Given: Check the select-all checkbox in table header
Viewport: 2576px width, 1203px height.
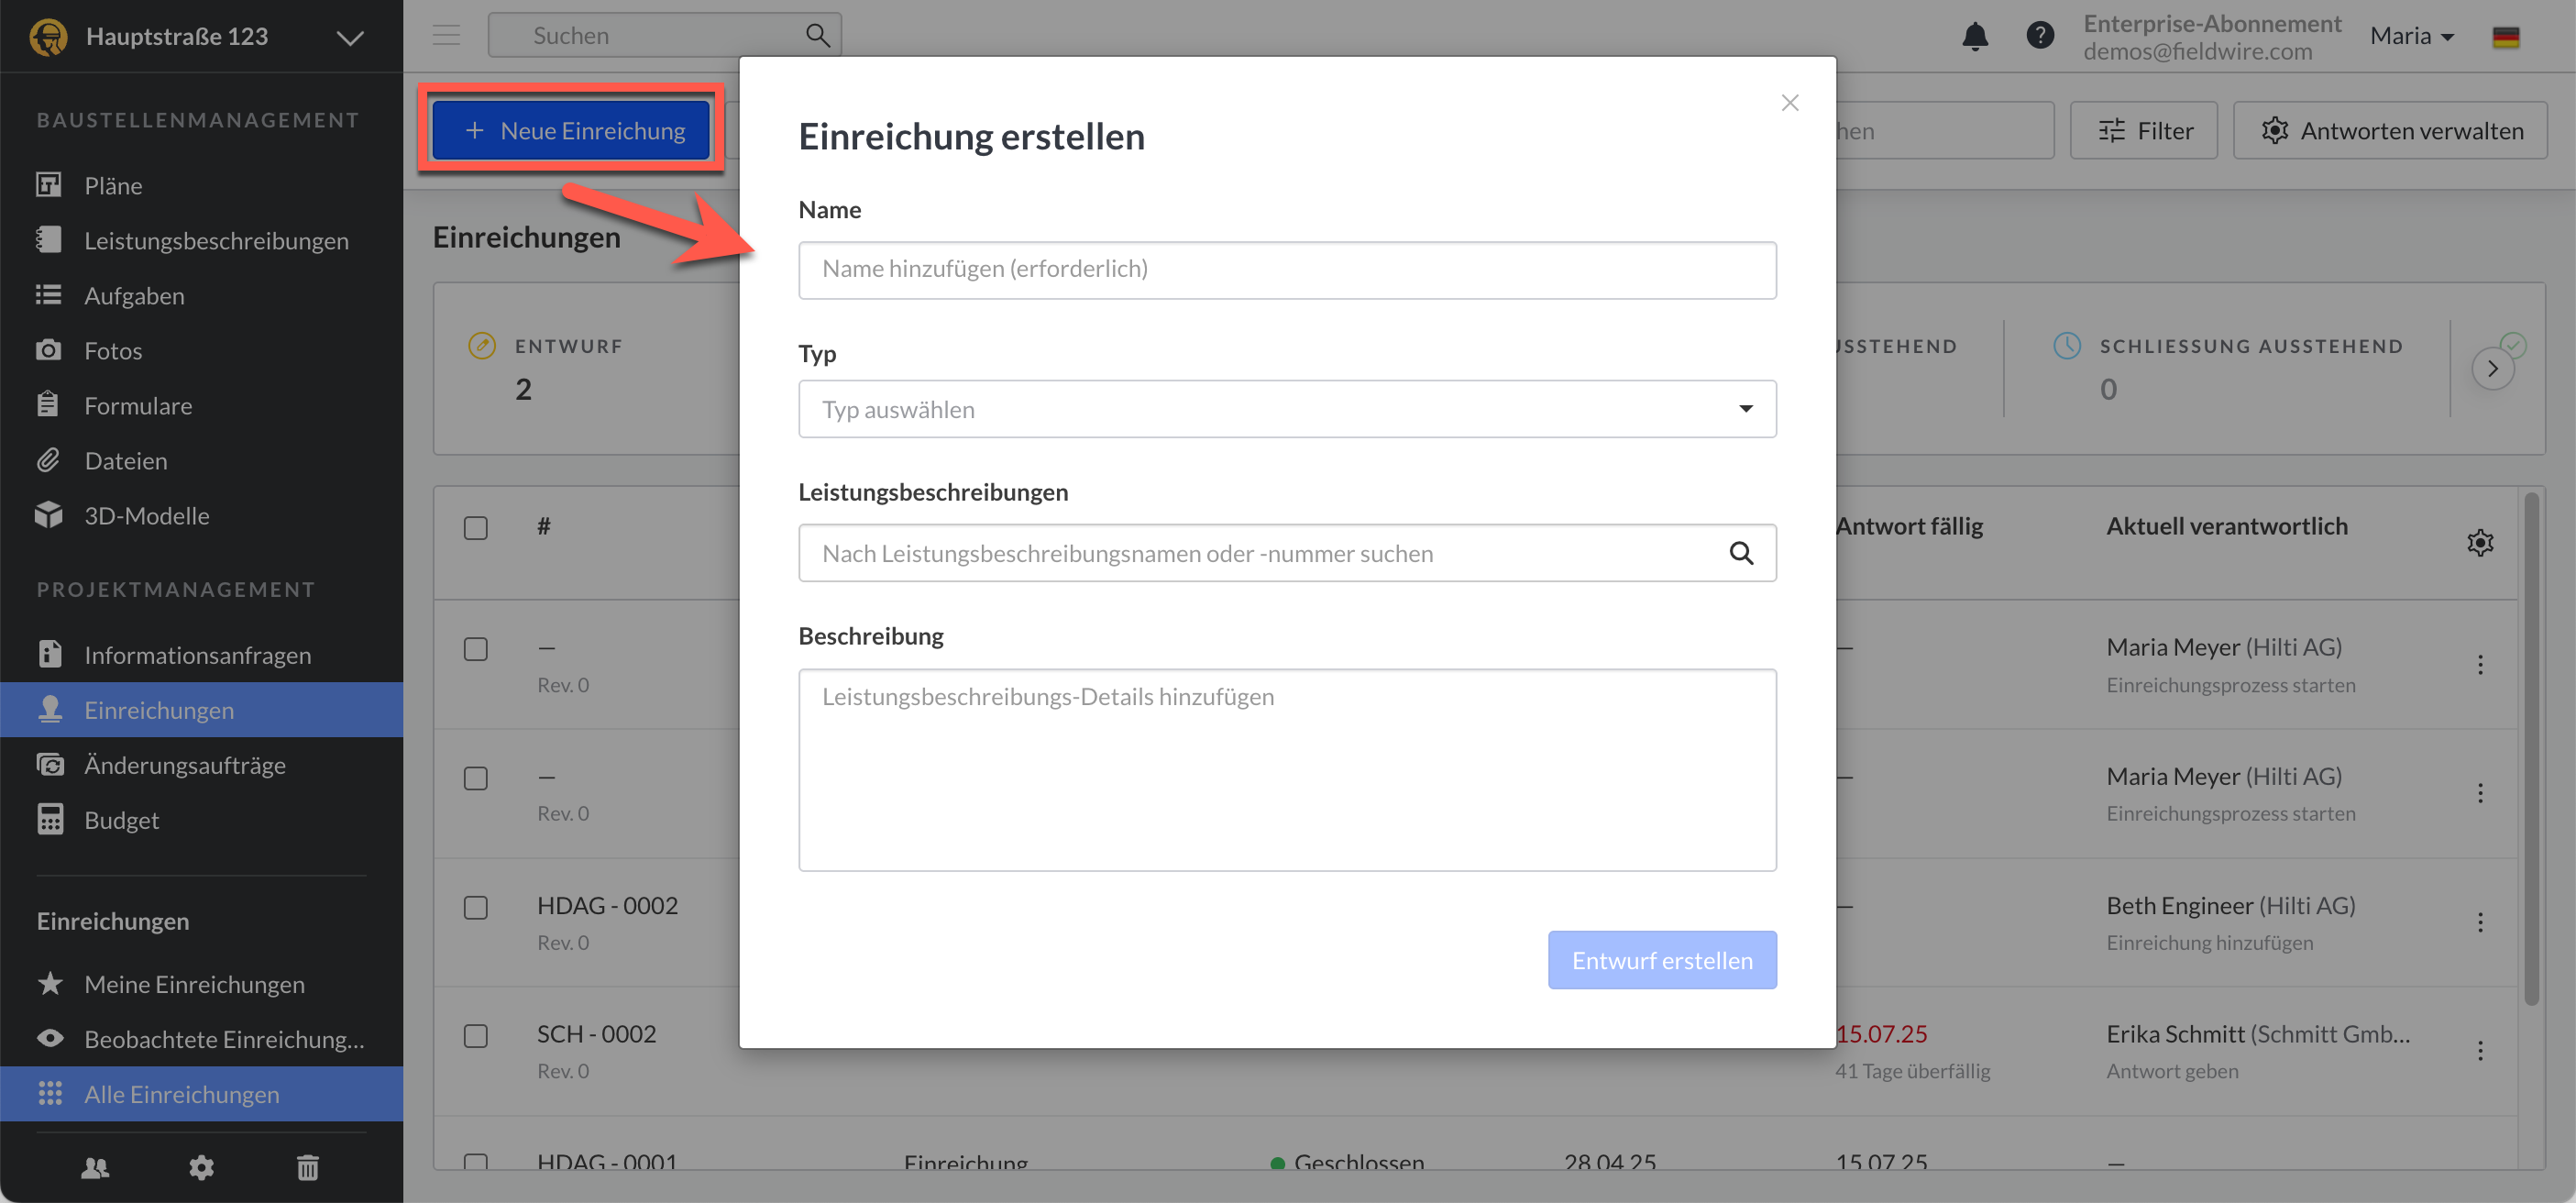Looking at the screenshot, I should (476, 527).
